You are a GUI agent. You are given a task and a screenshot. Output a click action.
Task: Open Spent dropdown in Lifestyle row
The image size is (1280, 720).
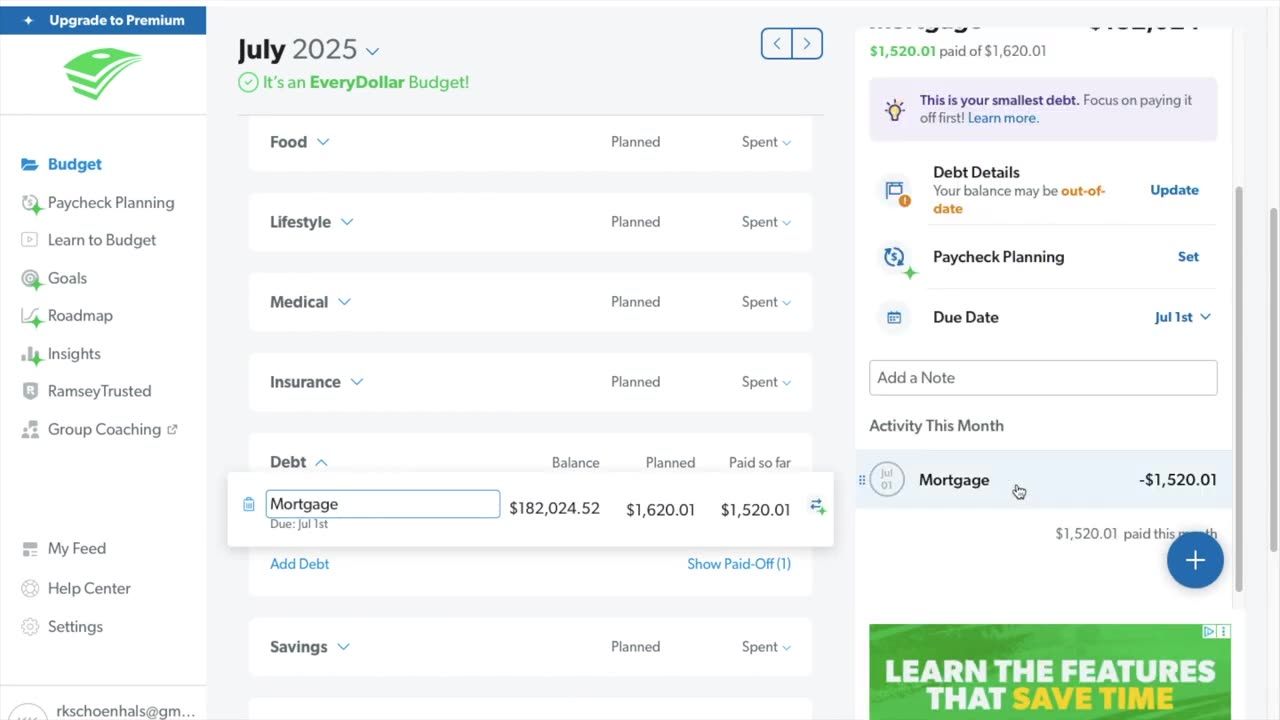click(766, 222)
